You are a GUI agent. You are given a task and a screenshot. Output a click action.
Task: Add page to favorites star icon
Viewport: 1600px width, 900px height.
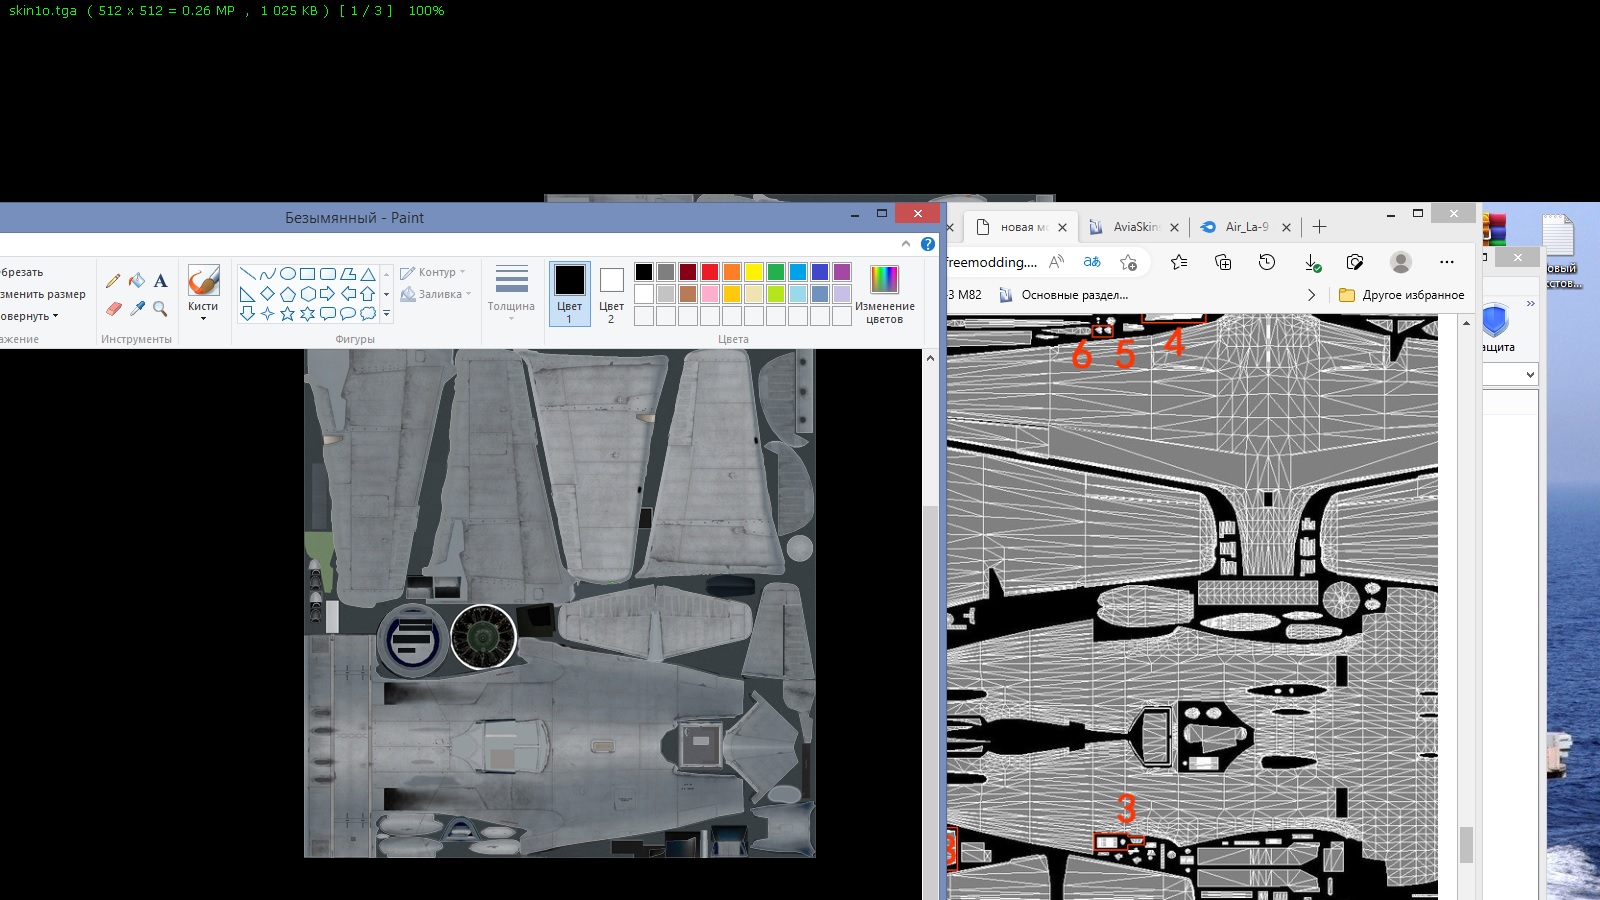tap(1128, 262)
